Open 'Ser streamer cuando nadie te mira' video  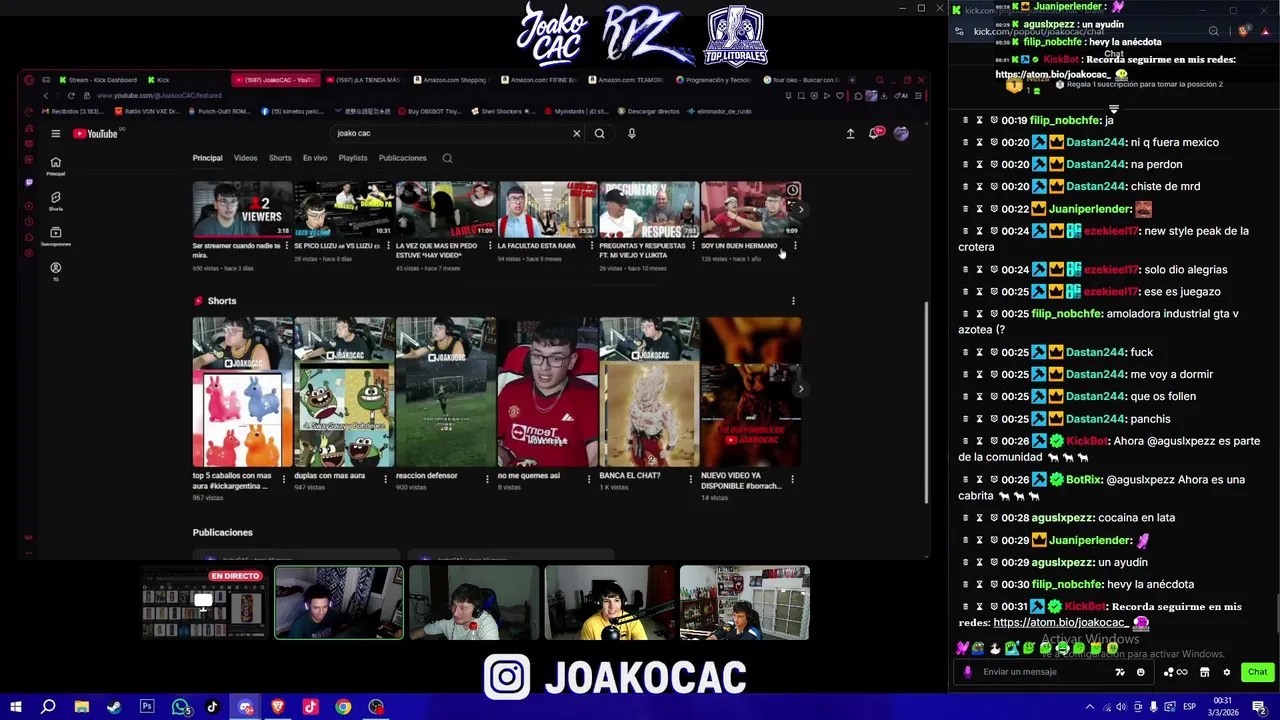click(242, 209)
